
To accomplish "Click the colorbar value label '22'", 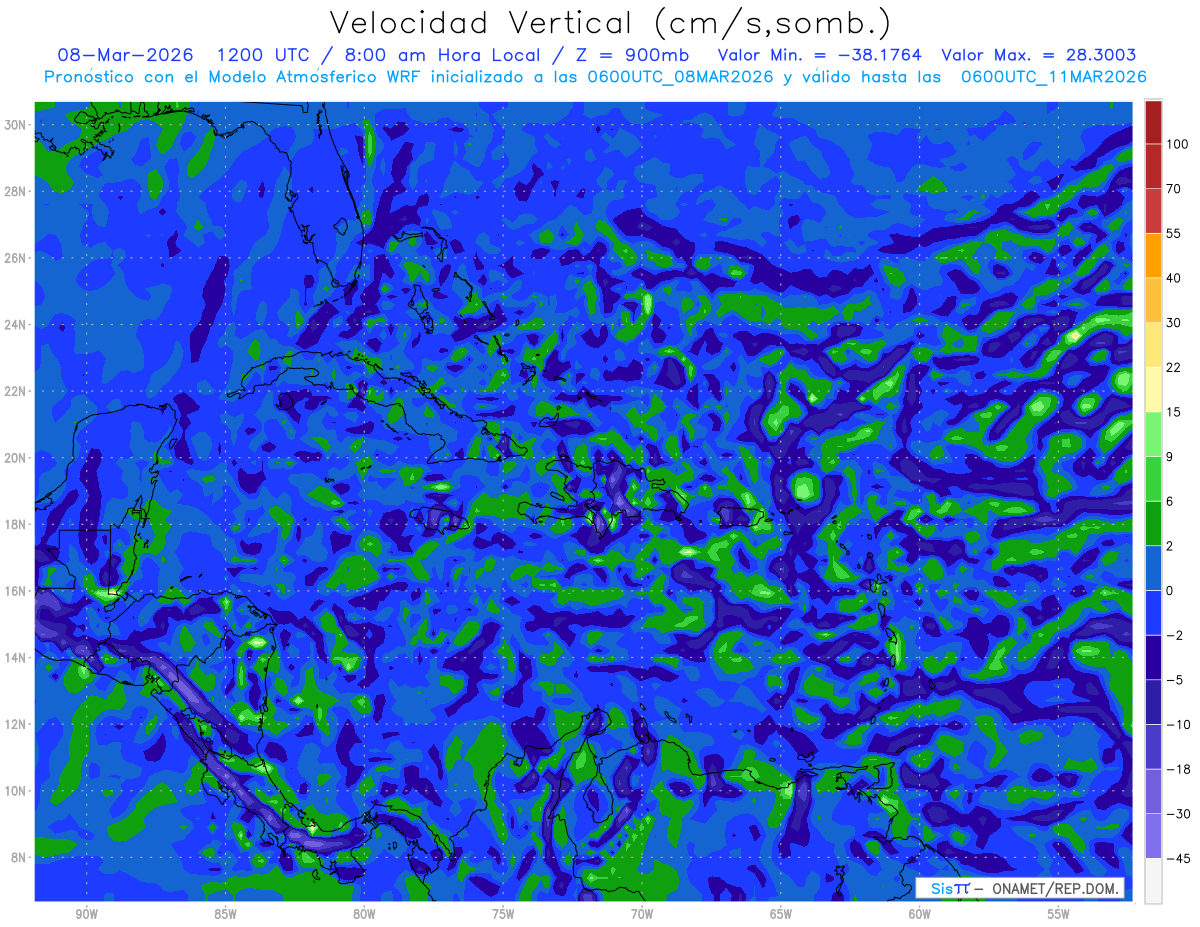I will tap(1174, 367).
